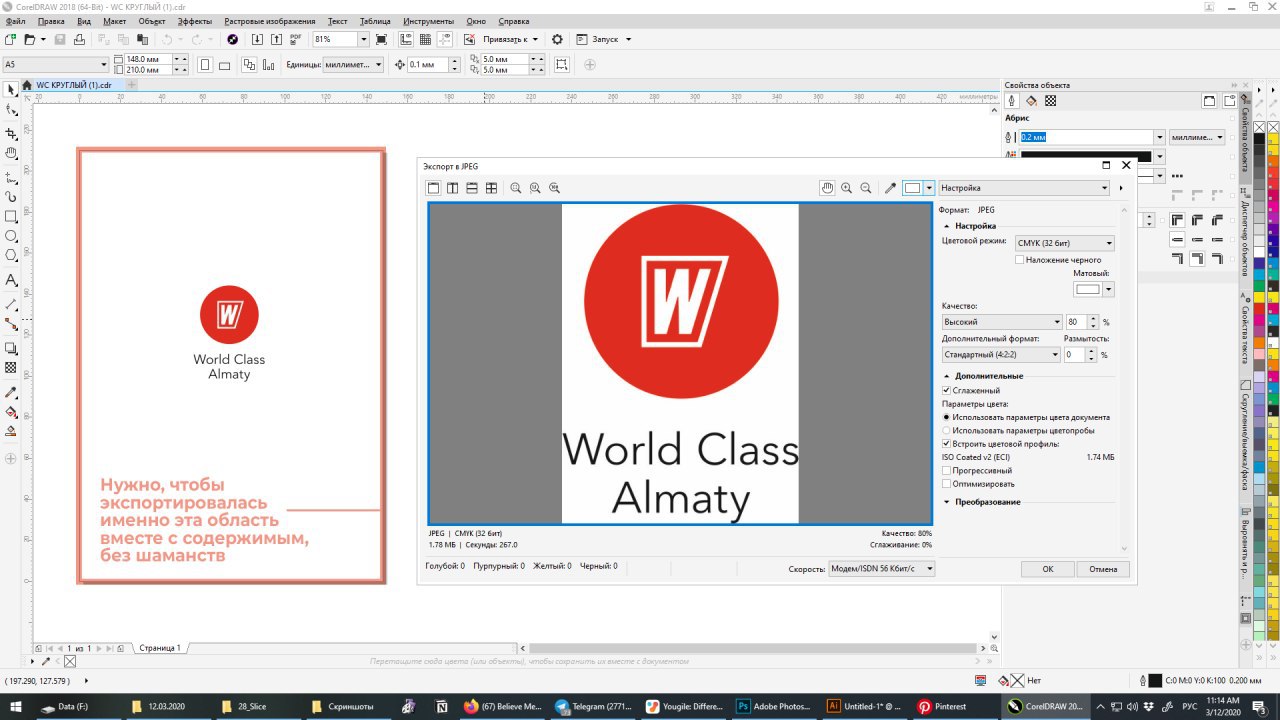The width and height of the screenshot is (1280, 720).
Task: Open the Качество Высокий dropdown
Action: coord(1002,322)
